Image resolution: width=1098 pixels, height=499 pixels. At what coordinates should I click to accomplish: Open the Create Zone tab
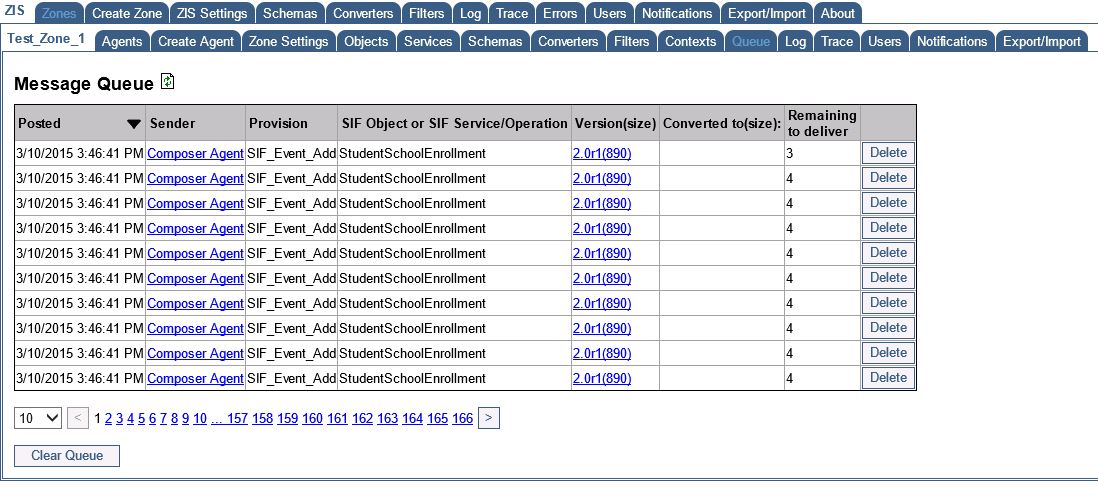pyautogui.click(x=127, y=13)
